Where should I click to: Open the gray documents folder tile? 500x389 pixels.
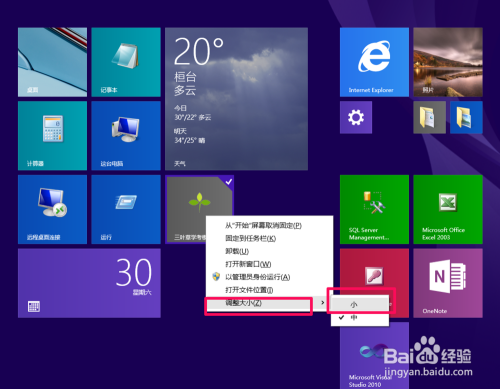[x=430, y=117]
